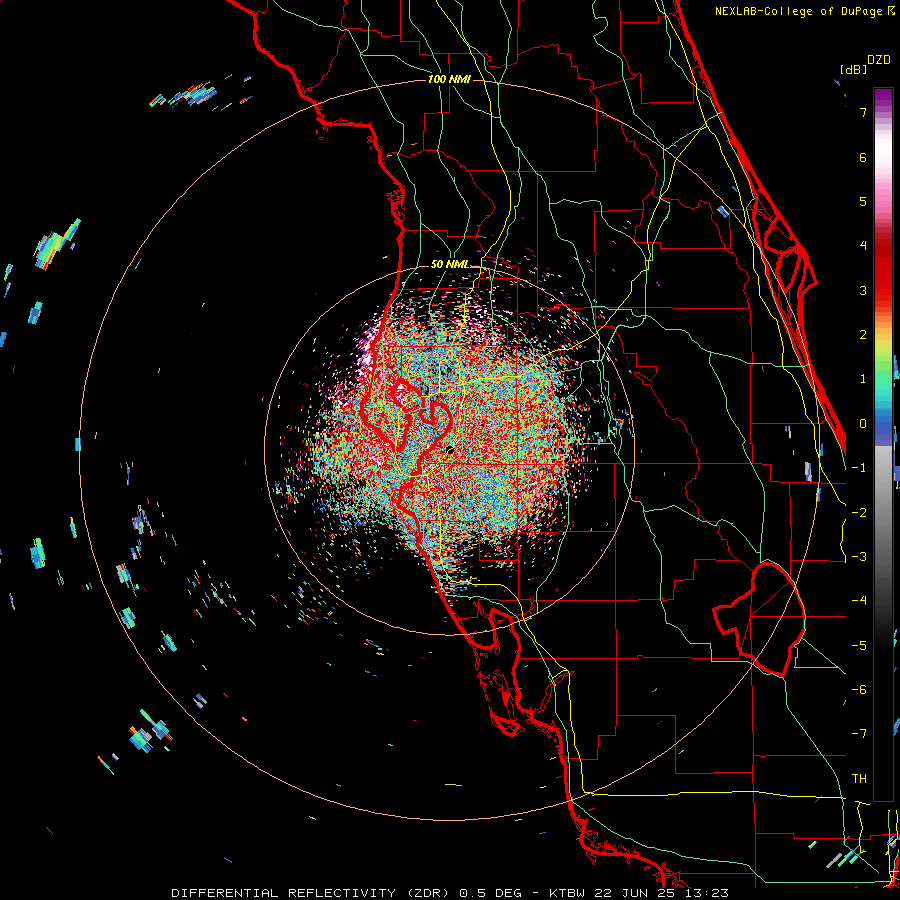The height and width of the screenshot is (900, 900).
Task: Click the 7 value on color scale
Action: click(863, 112)
